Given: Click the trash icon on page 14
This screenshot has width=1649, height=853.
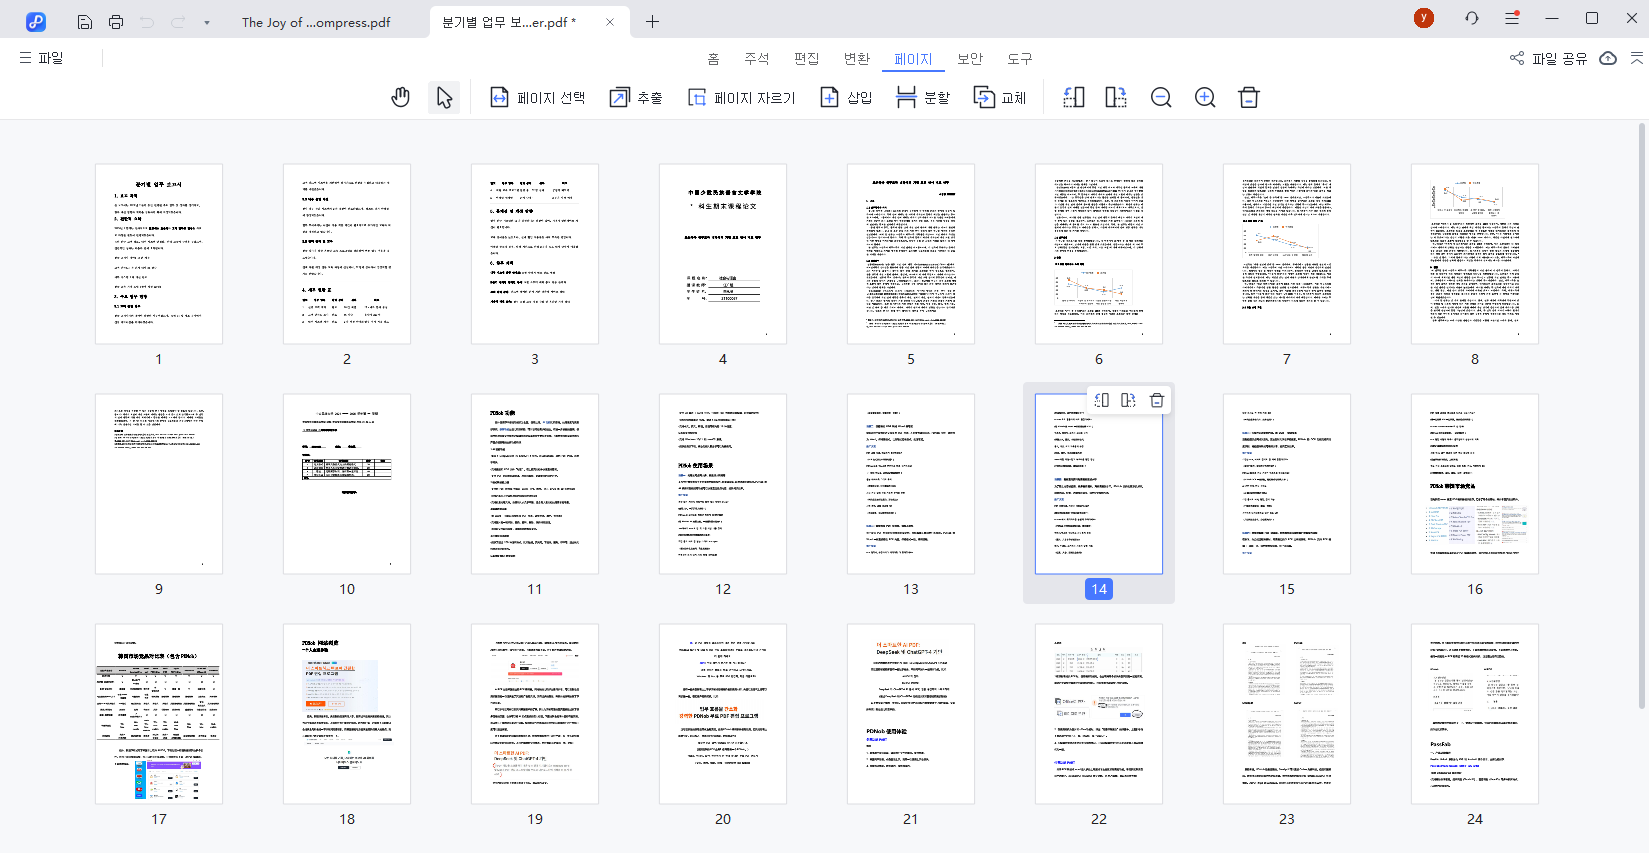Looking at the screenshot, I should point(1157,400).
